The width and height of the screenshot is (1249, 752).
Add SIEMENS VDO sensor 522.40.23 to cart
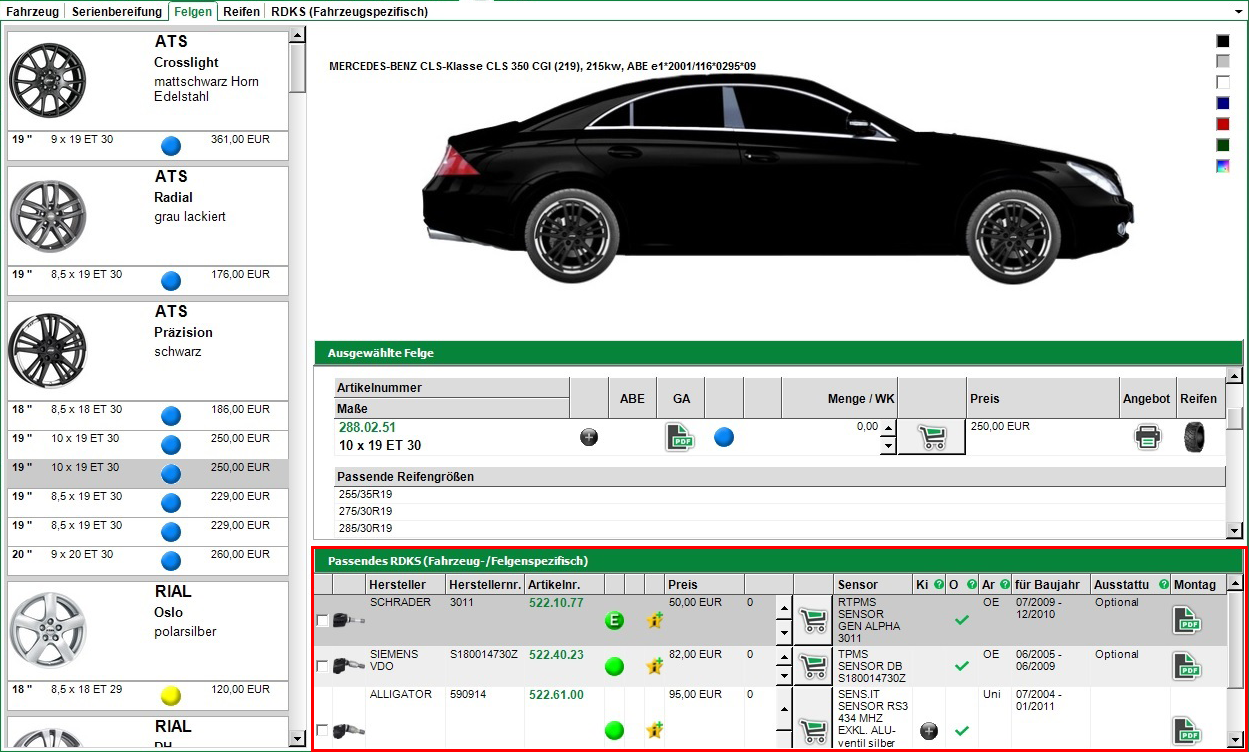tap(814, 666)
